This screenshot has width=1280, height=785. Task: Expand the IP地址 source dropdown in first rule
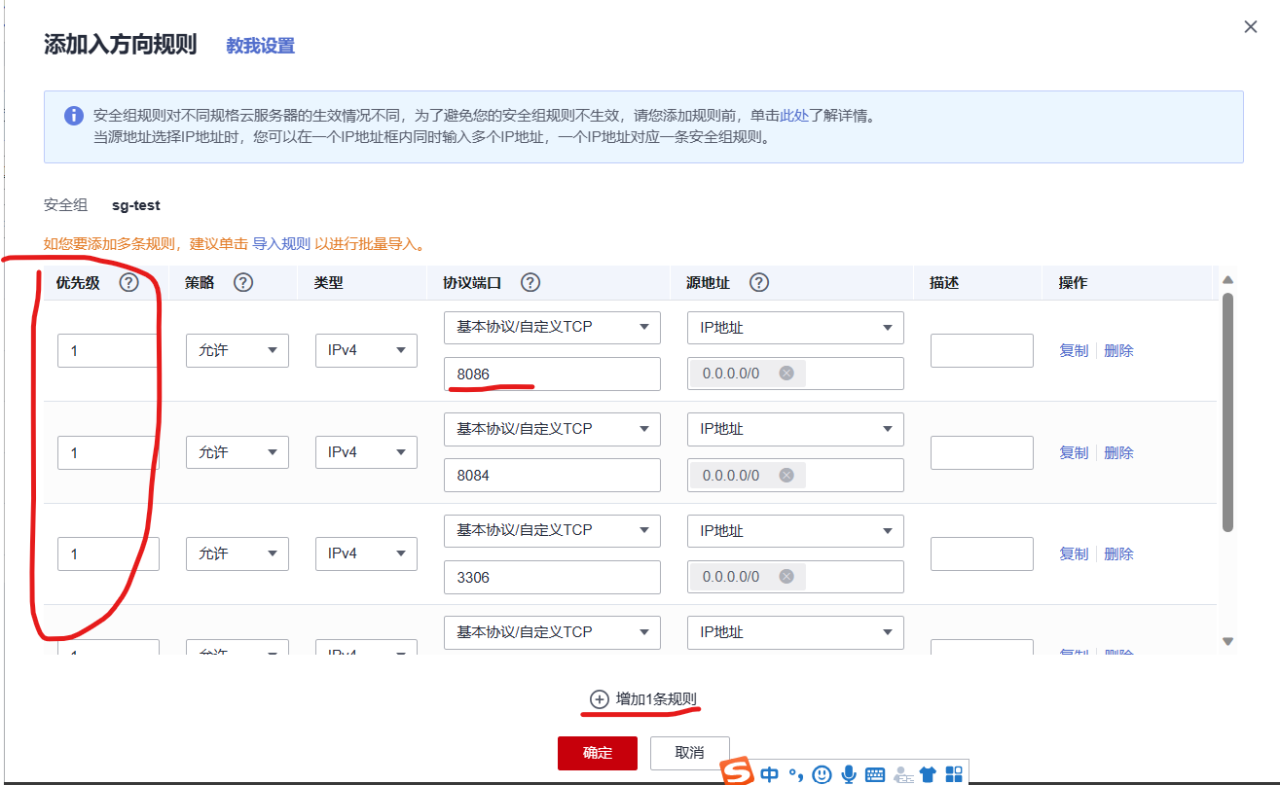[795, 327]
